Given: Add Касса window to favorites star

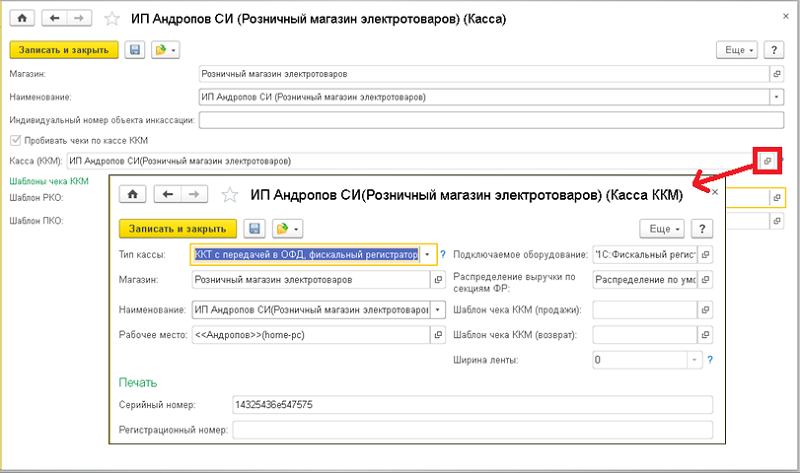Looking at the screenshot, I should click(112, 19).
